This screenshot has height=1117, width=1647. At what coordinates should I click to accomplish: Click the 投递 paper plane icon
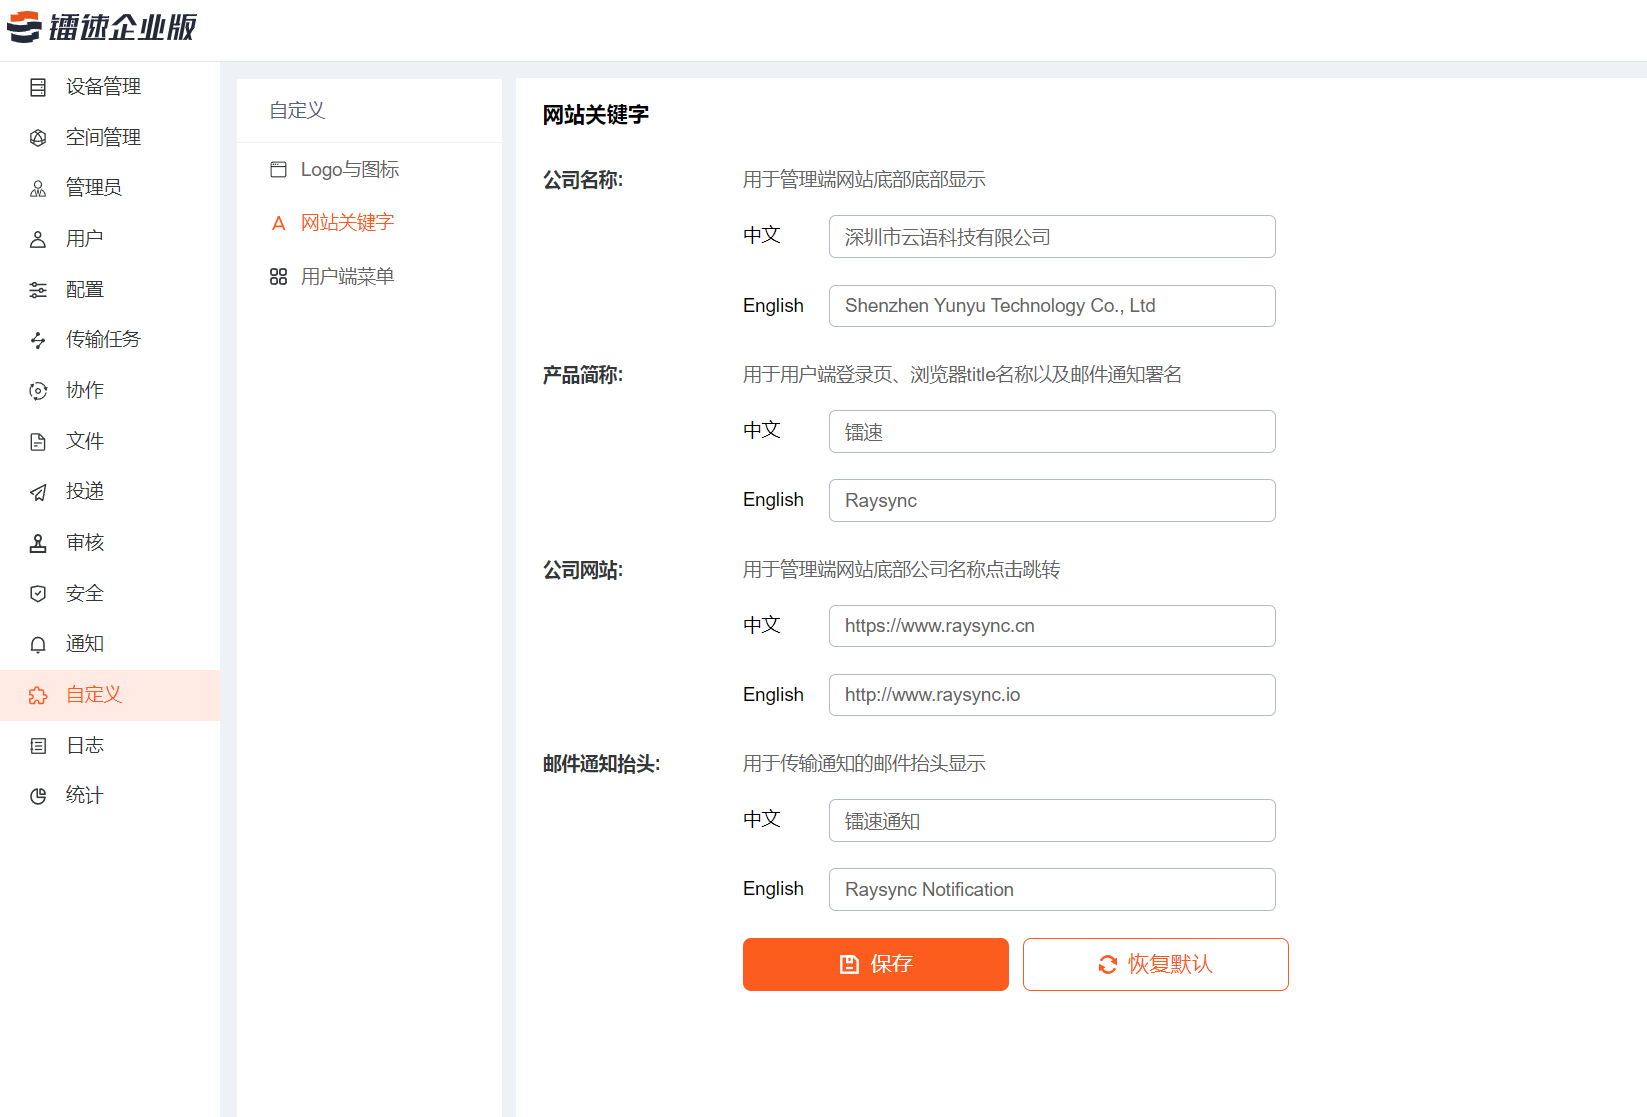click(38, 492)
